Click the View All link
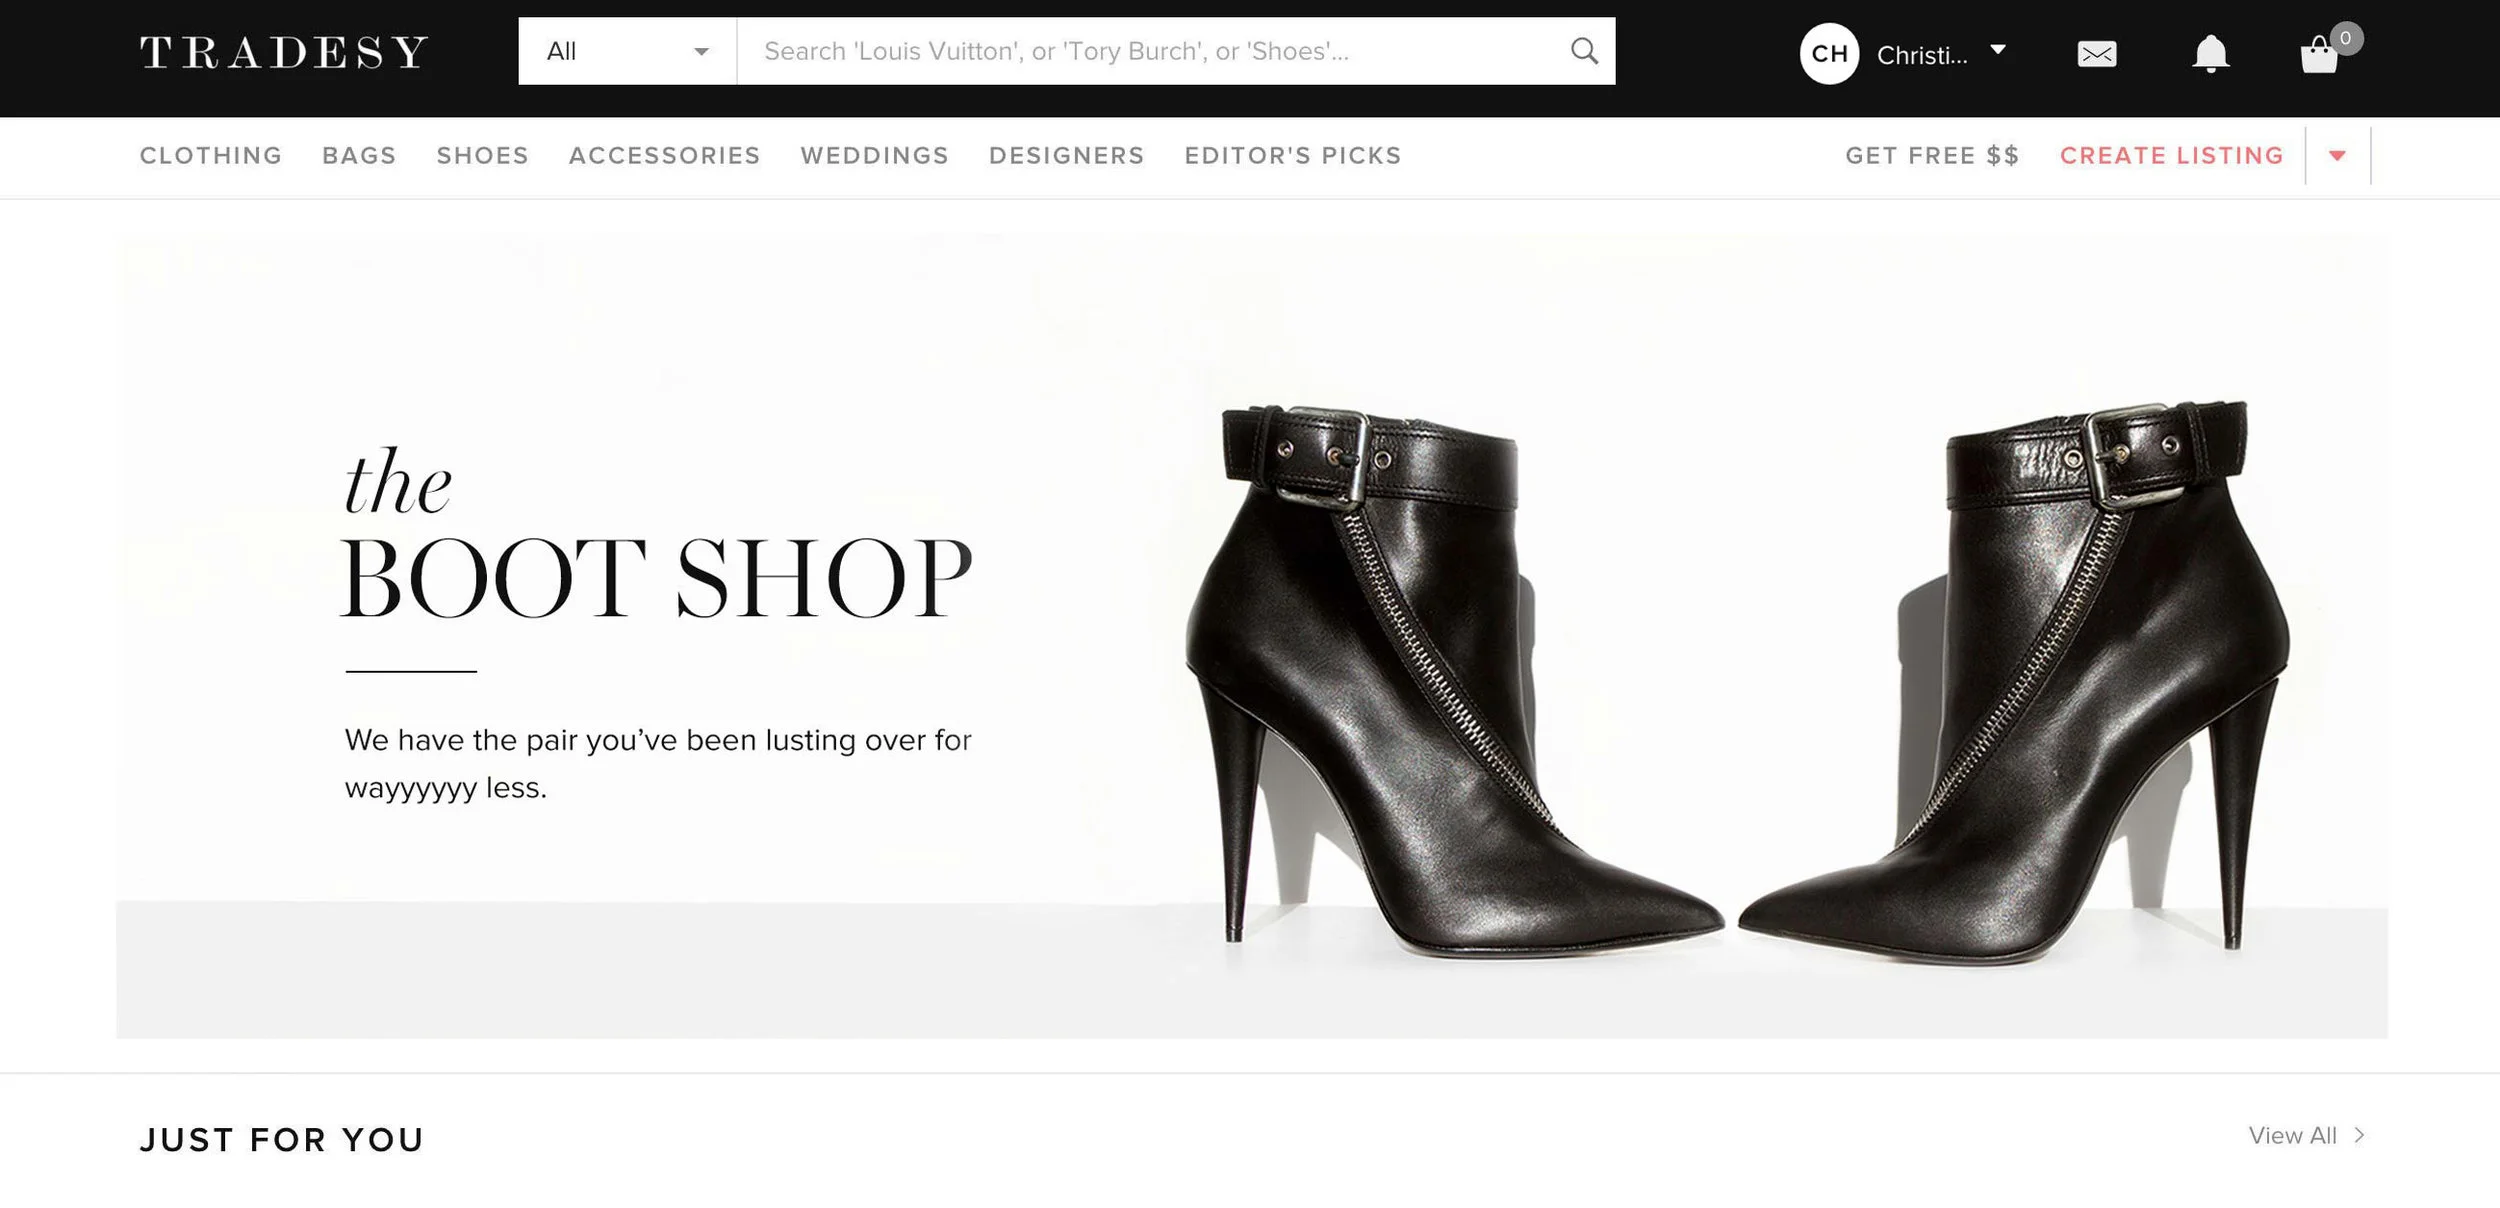Screen dimensions: 2500x1208 (2292, 1135)
